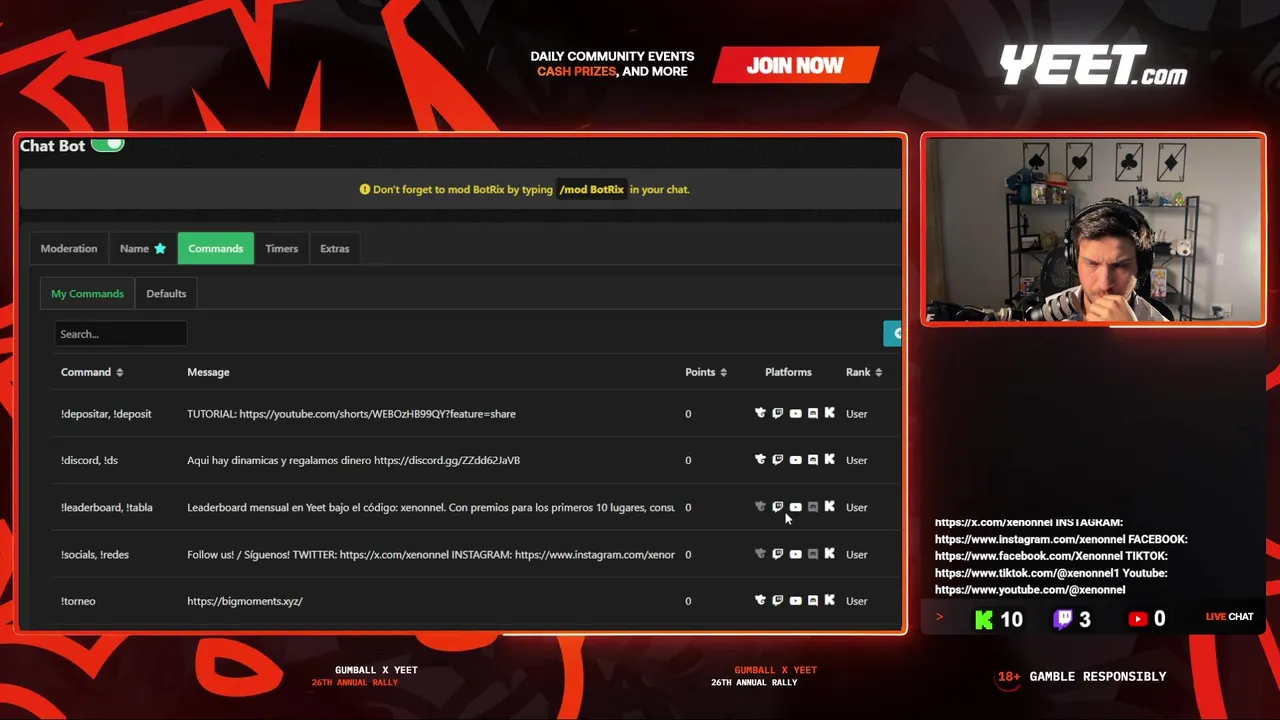Click the Trovo icon in the !depositar row
1280x720 pixels.
760,413
